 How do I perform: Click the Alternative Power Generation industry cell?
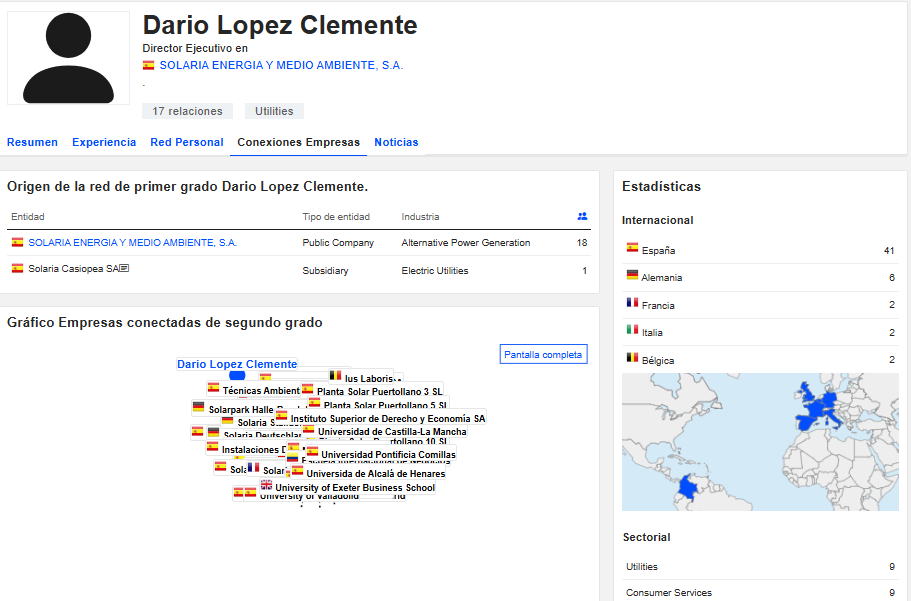pos(466,242)
